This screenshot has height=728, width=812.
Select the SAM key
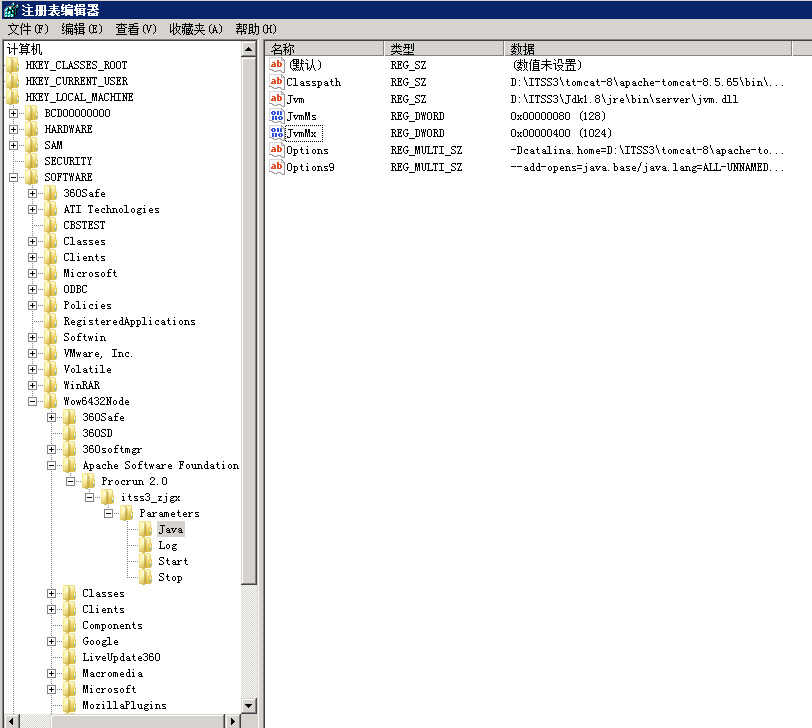click(x=53, y=145)
